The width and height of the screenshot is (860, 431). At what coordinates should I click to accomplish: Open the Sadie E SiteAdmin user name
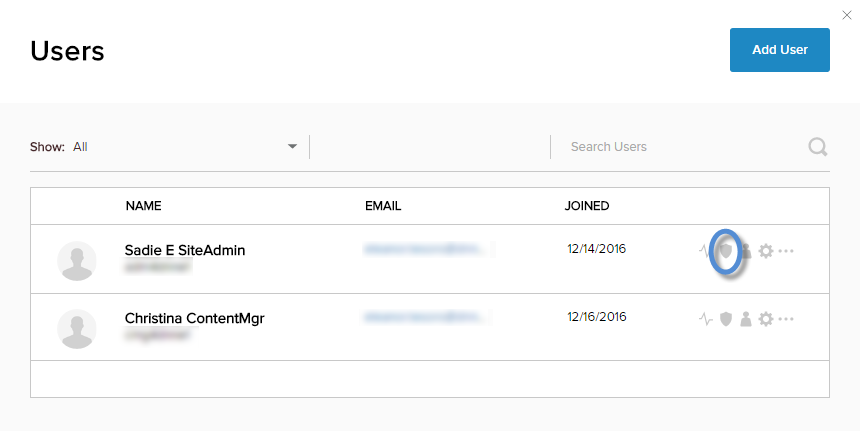(185, 250)
